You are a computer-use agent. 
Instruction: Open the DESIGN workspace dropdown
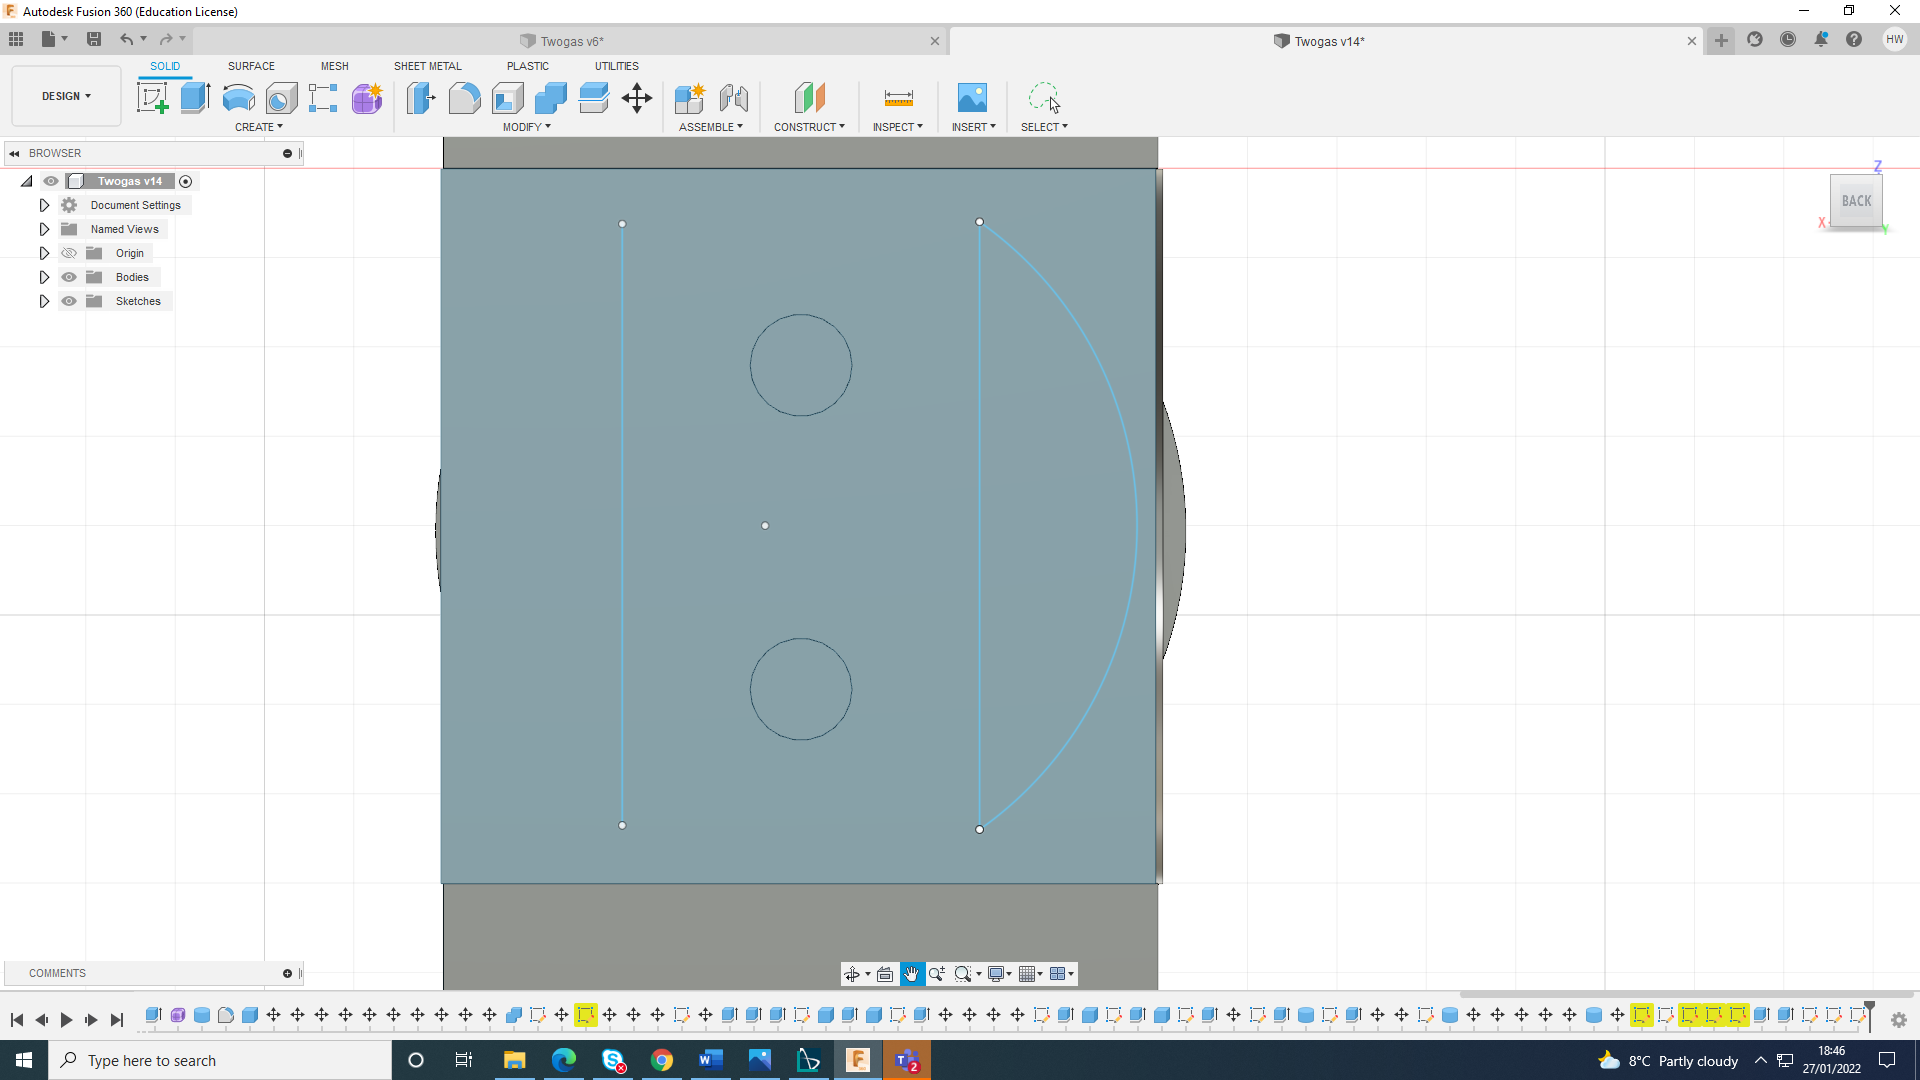point(66,96)
